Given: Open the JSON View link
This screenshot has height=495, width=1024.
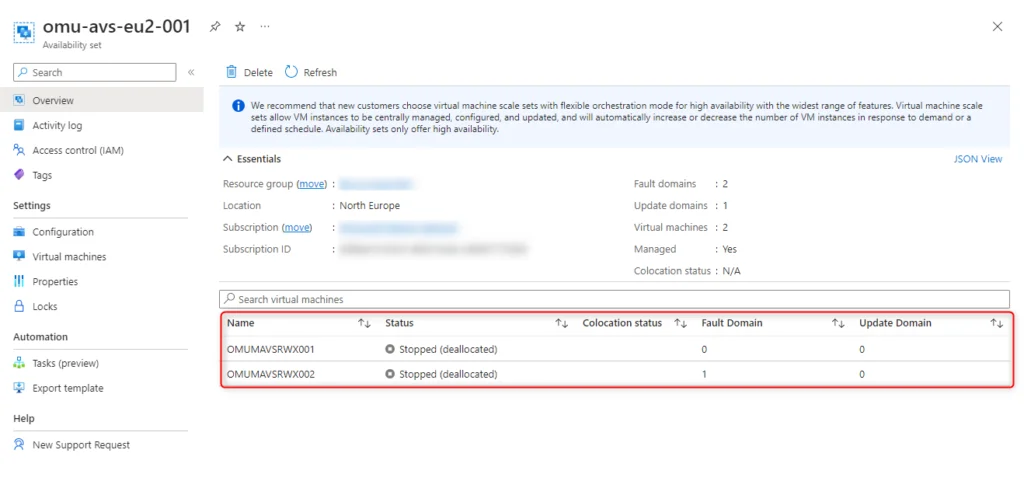Looking at the screenshot, I should tap(978, 159).
